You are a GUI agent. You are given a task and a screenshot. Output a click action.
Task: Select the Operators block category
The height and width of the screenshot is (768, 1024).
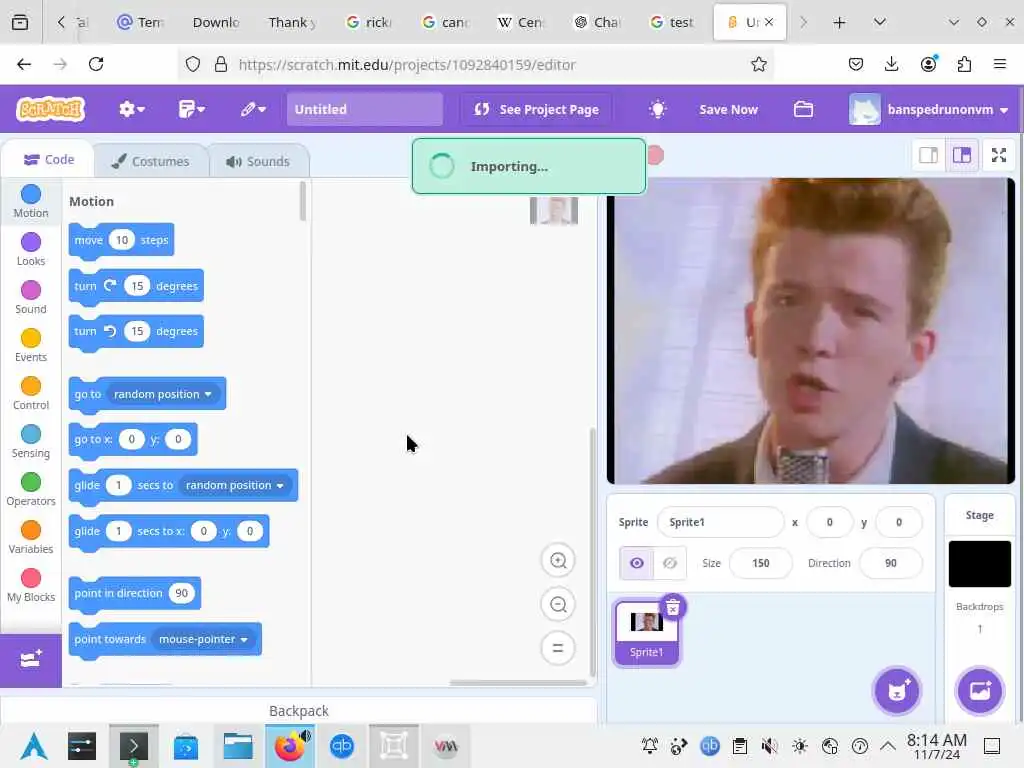[31, 489]
